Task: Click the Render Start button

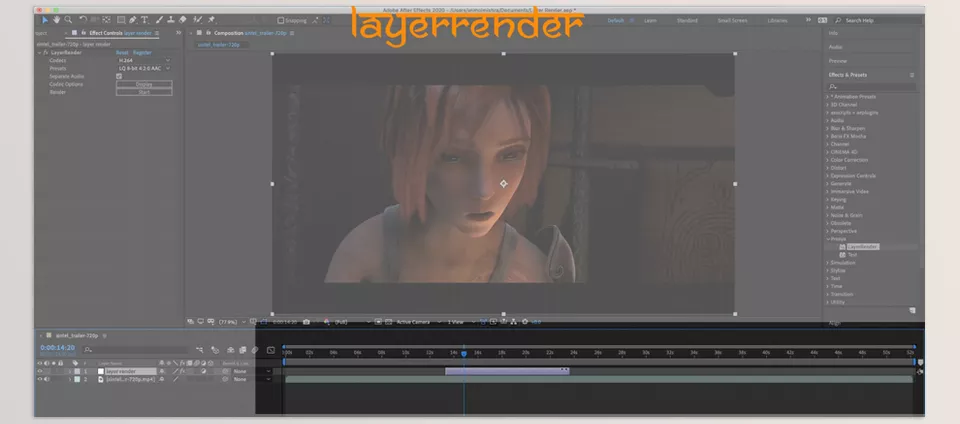Action: coord(144,92)
